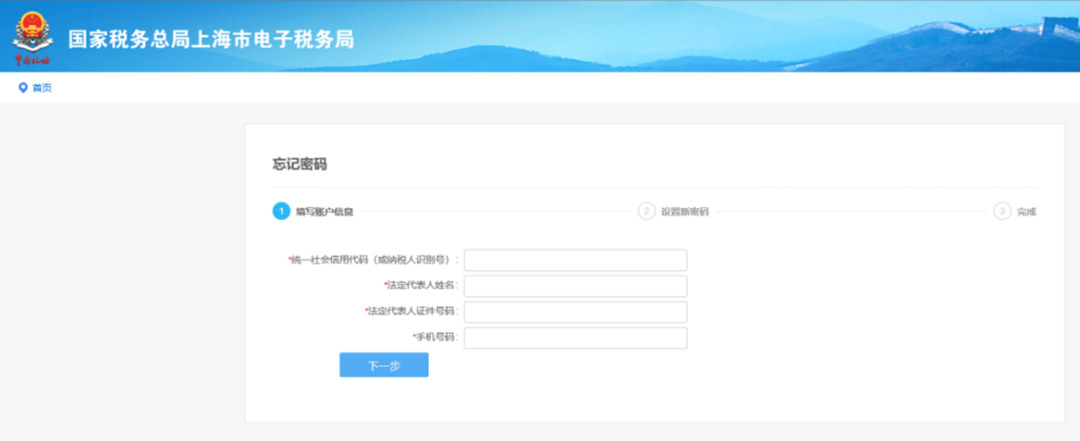Click the 设置新密码 step label
1080x441 pixels.
point(685,212)
